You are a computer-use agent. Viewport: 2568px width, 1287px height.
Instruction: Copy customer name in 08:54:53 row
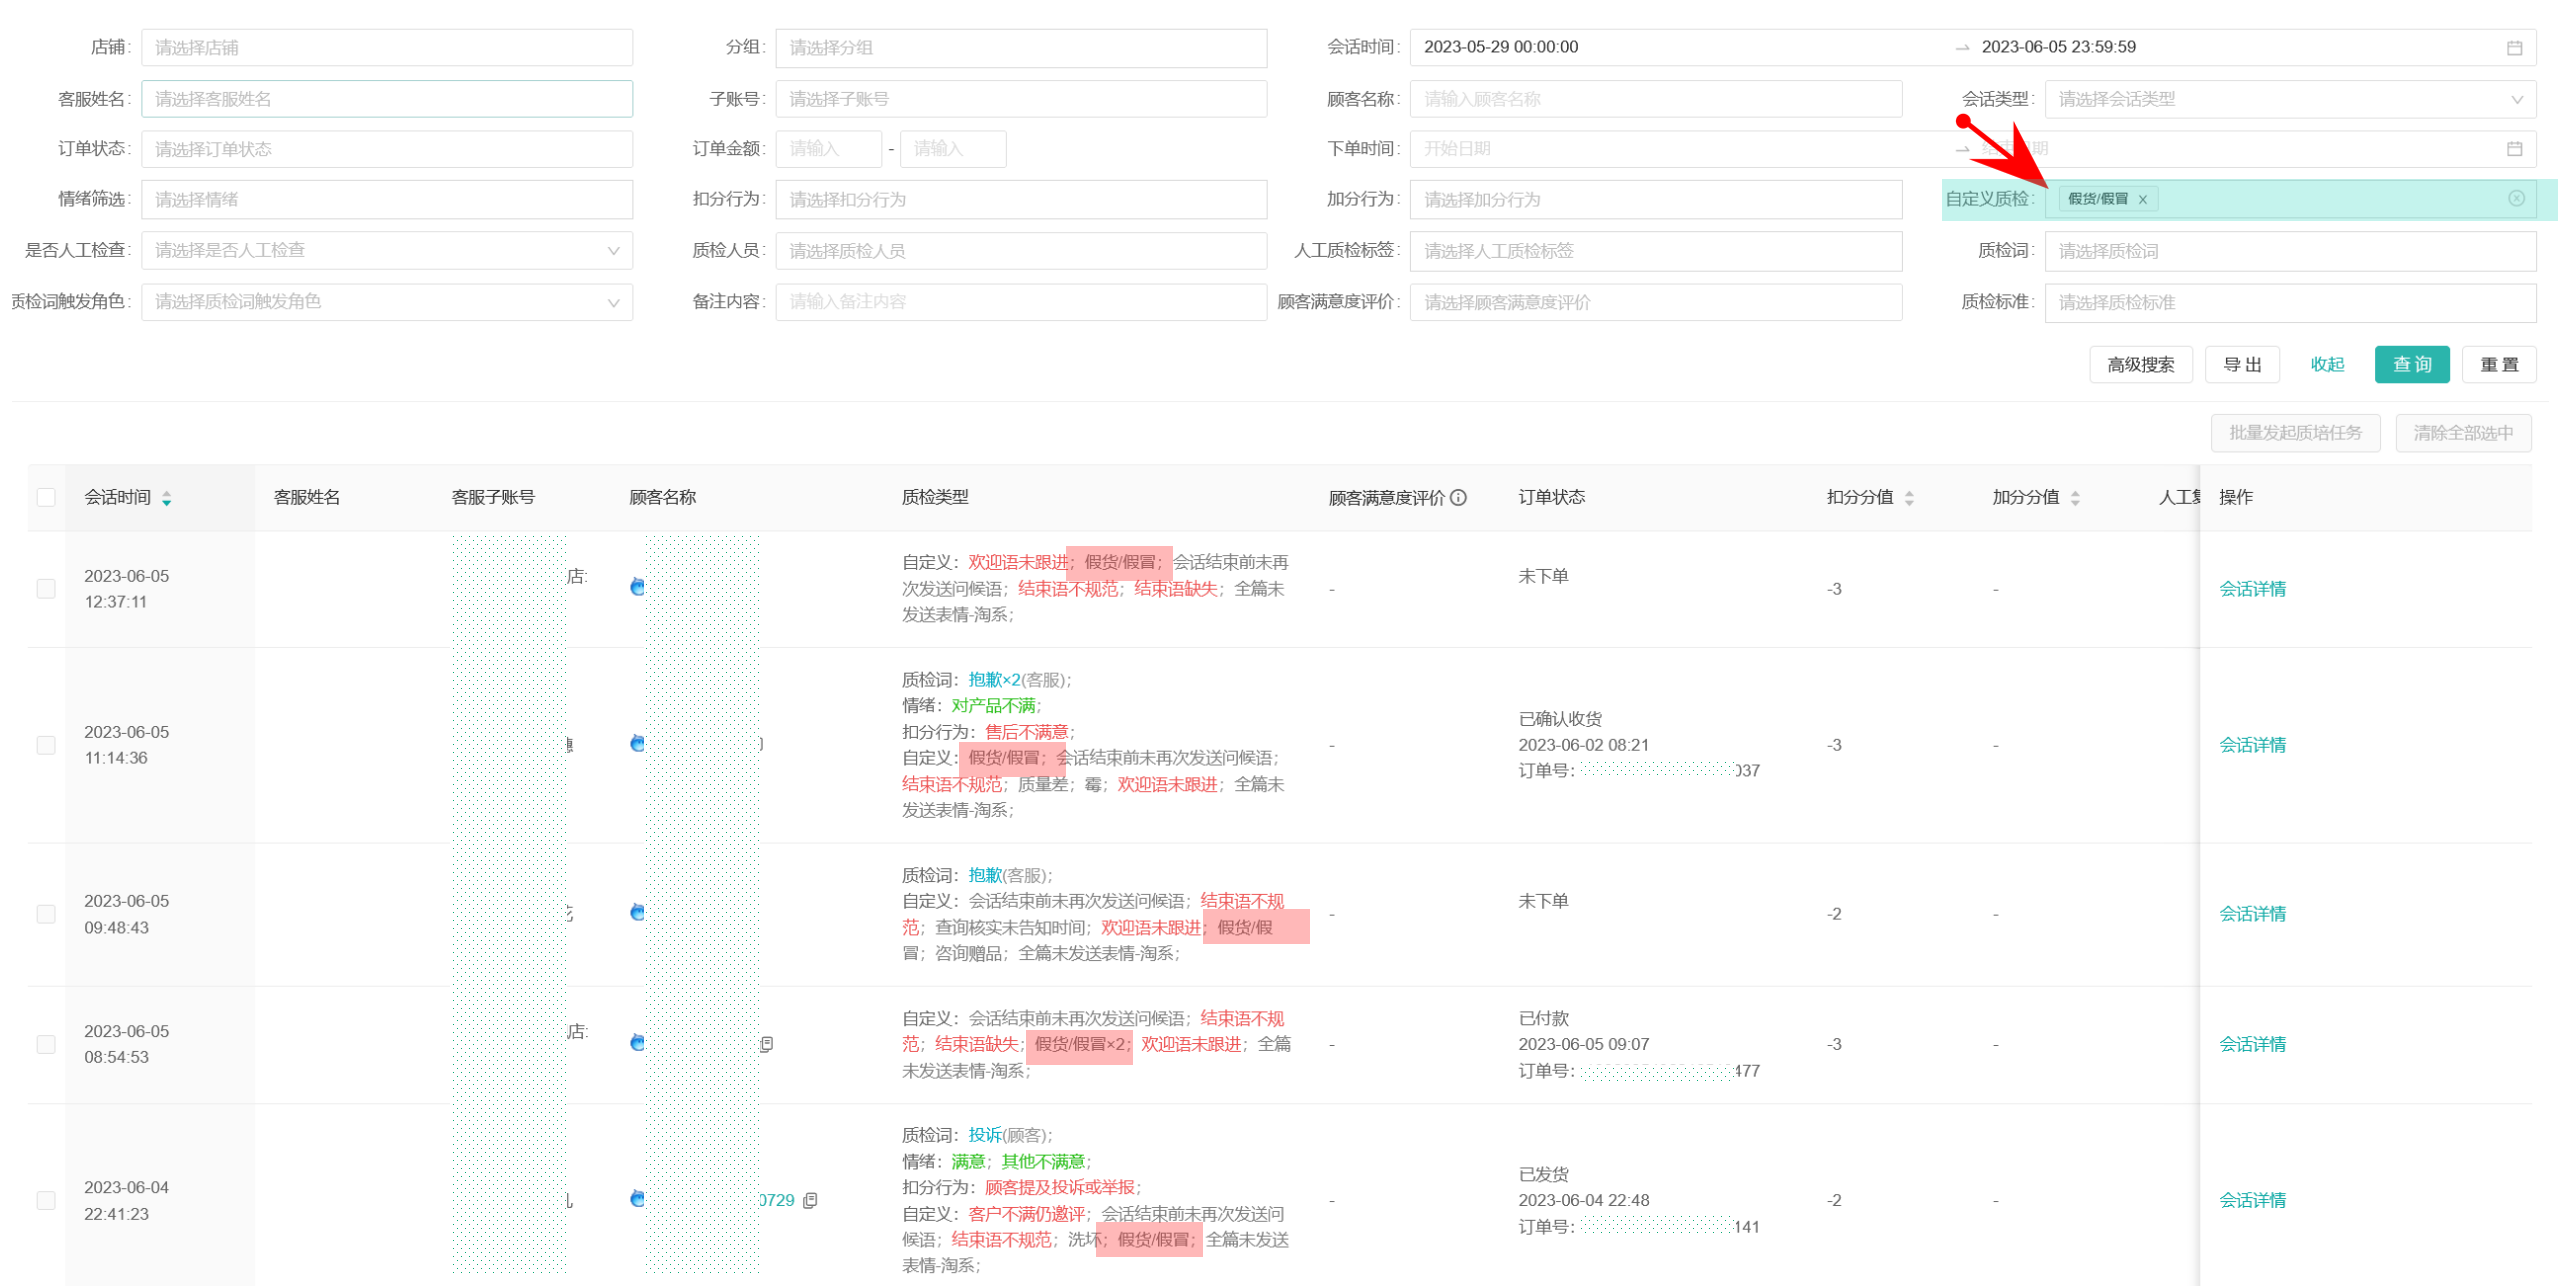(x=767, y=1045)
